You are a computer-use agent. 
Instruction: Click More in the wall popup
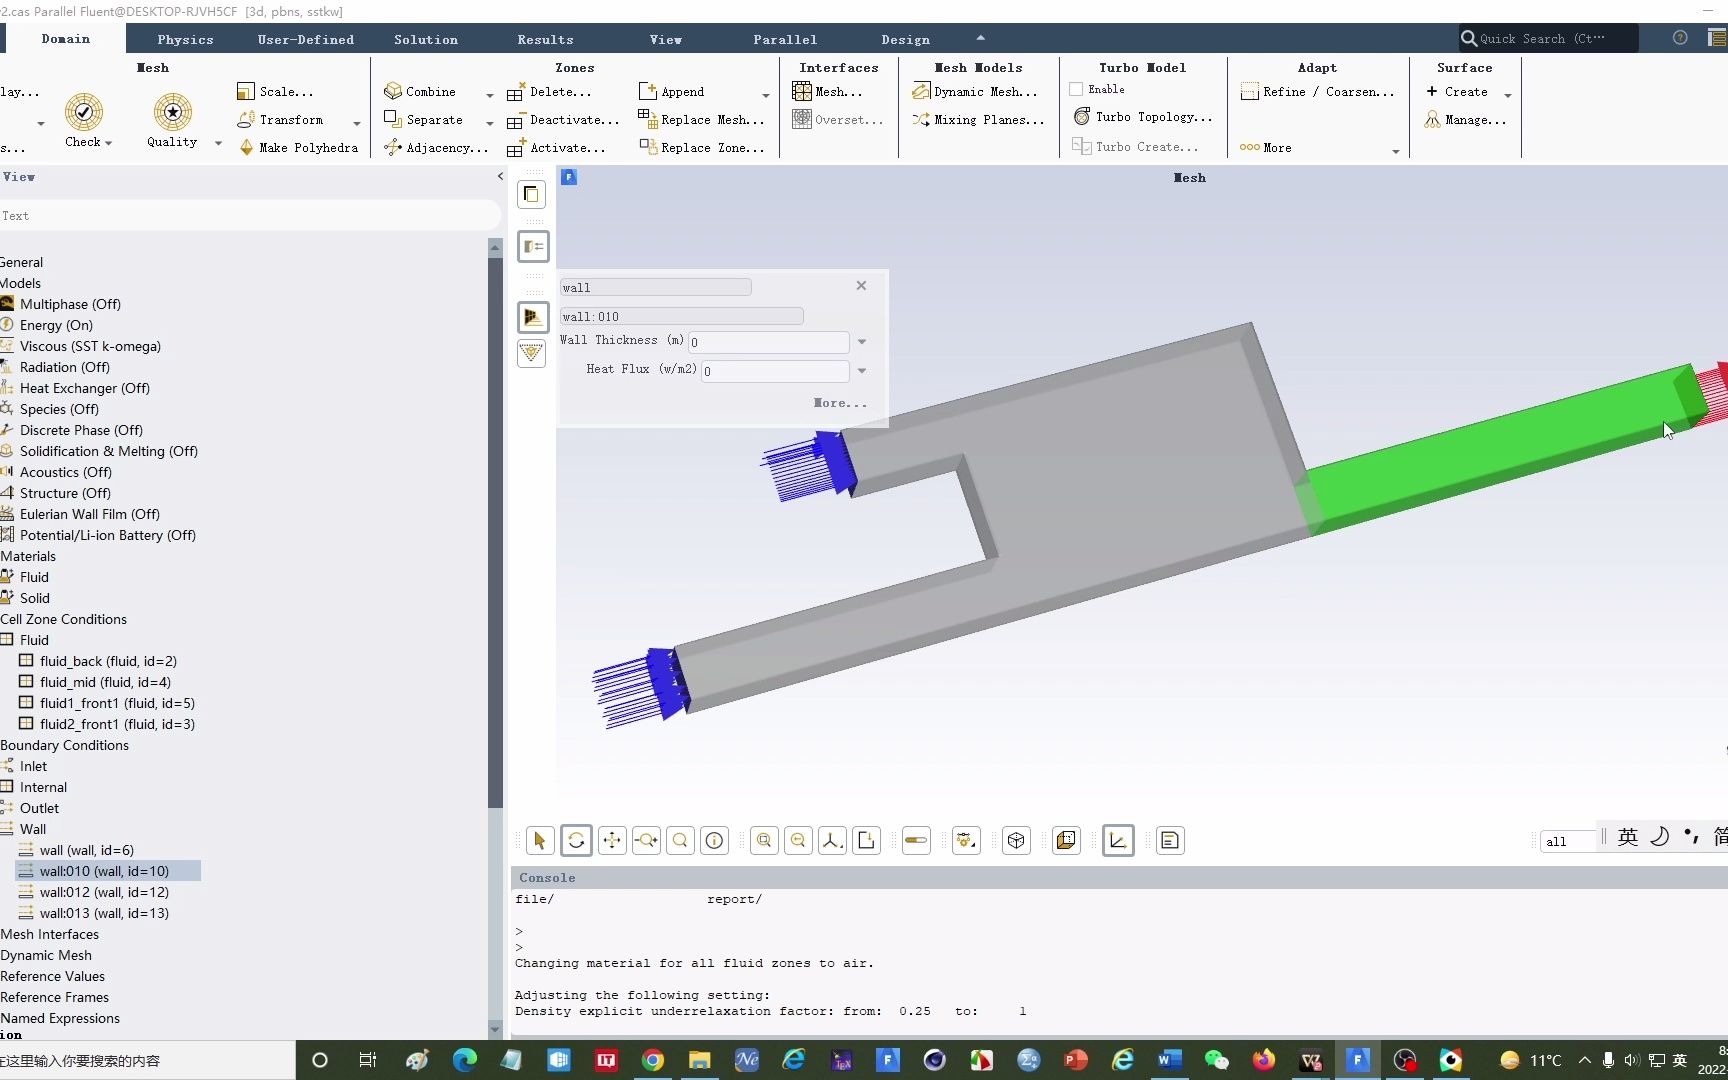tap(840, 403)
